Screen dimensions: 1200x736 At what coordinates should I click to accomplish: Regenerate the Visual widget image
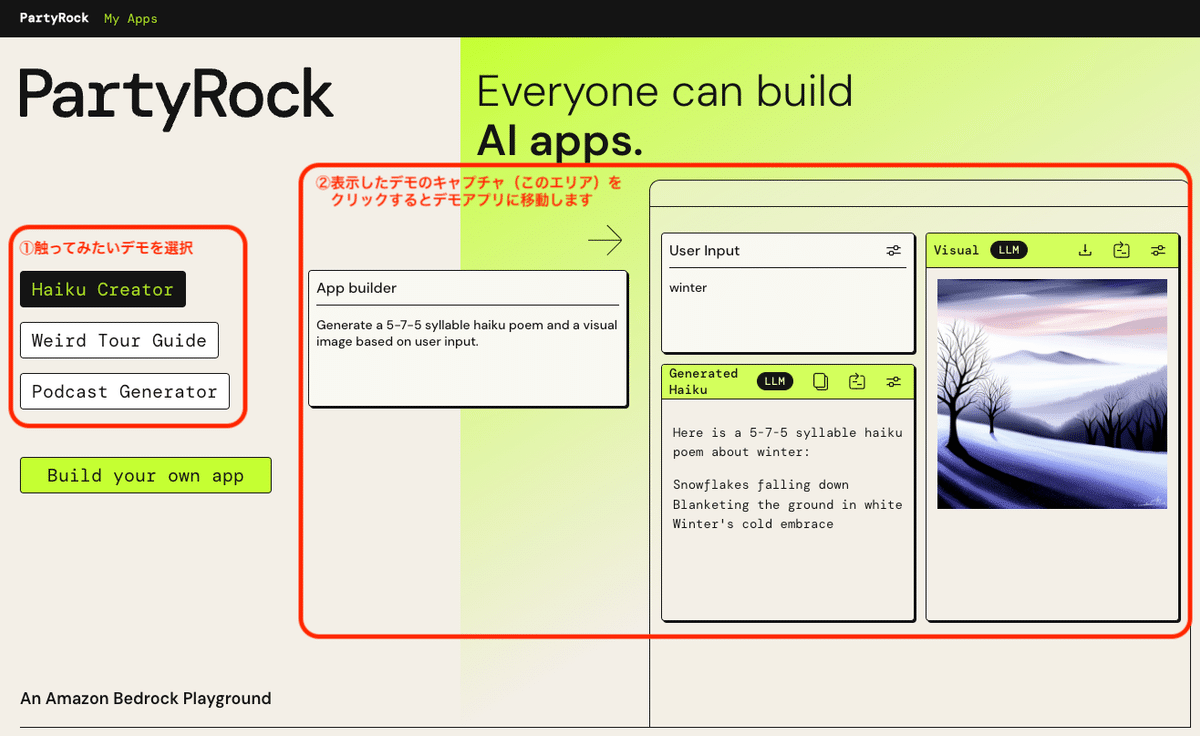pyautogui.click(x=1121, y=250)
